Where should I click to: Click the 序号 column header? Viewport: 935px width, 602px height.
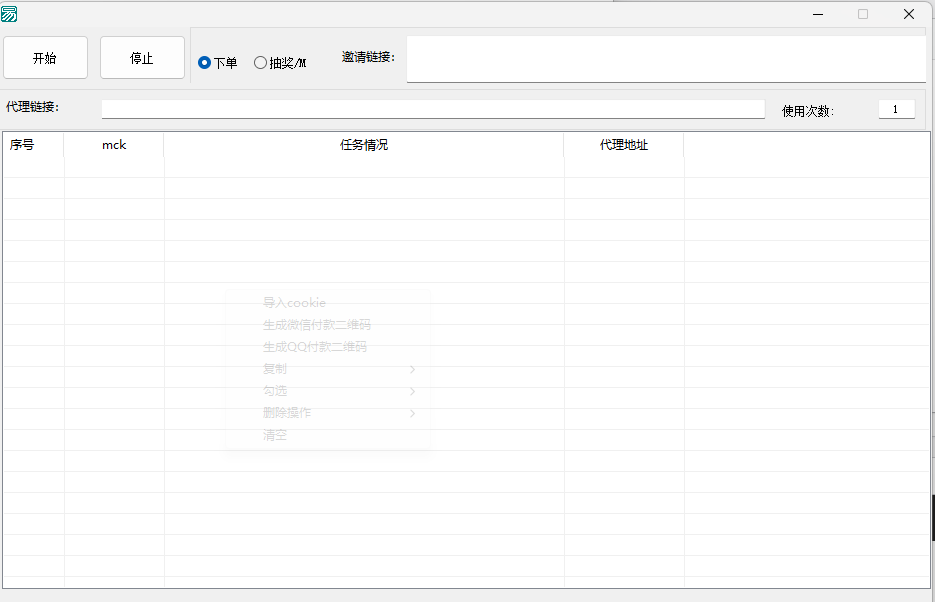(22, 145)
